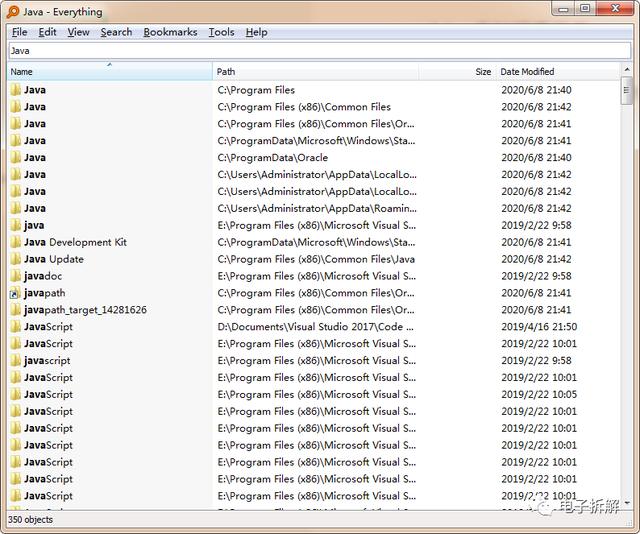Select the javapath entry name
Image resolution: width=640 pixels, height=534 pixels.
click(44, 293)
